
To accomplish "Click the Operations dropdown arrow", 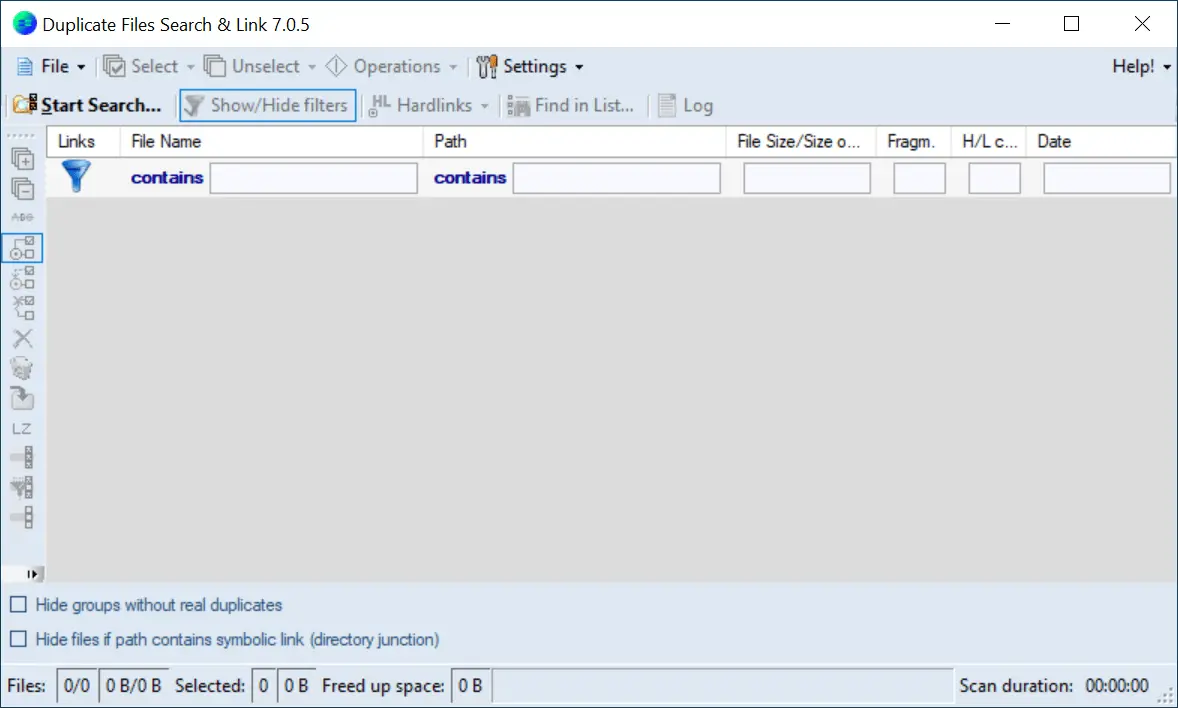I will coord(453,67).
